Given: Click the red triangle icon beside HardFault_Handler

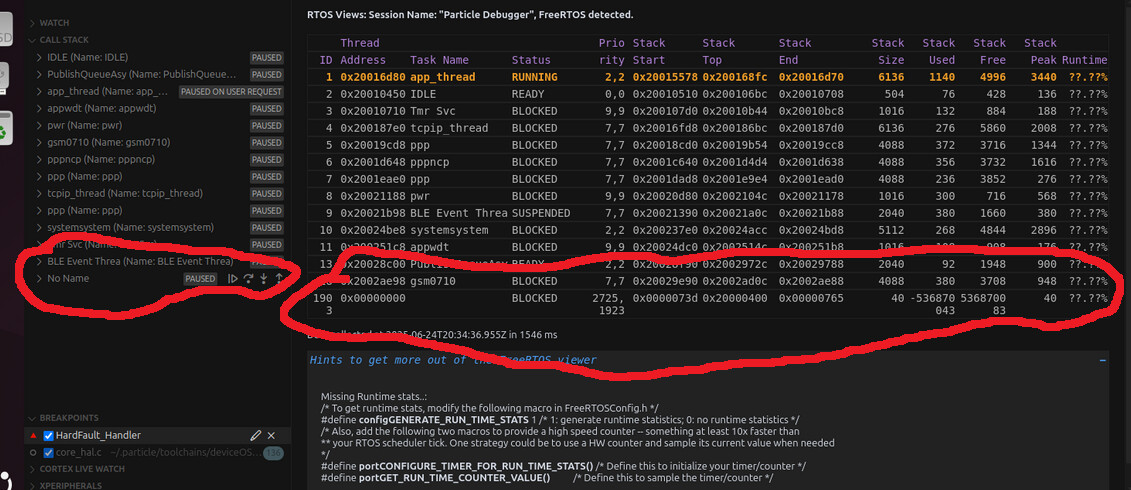Looking at the screenshot, I should coord(33,435).
